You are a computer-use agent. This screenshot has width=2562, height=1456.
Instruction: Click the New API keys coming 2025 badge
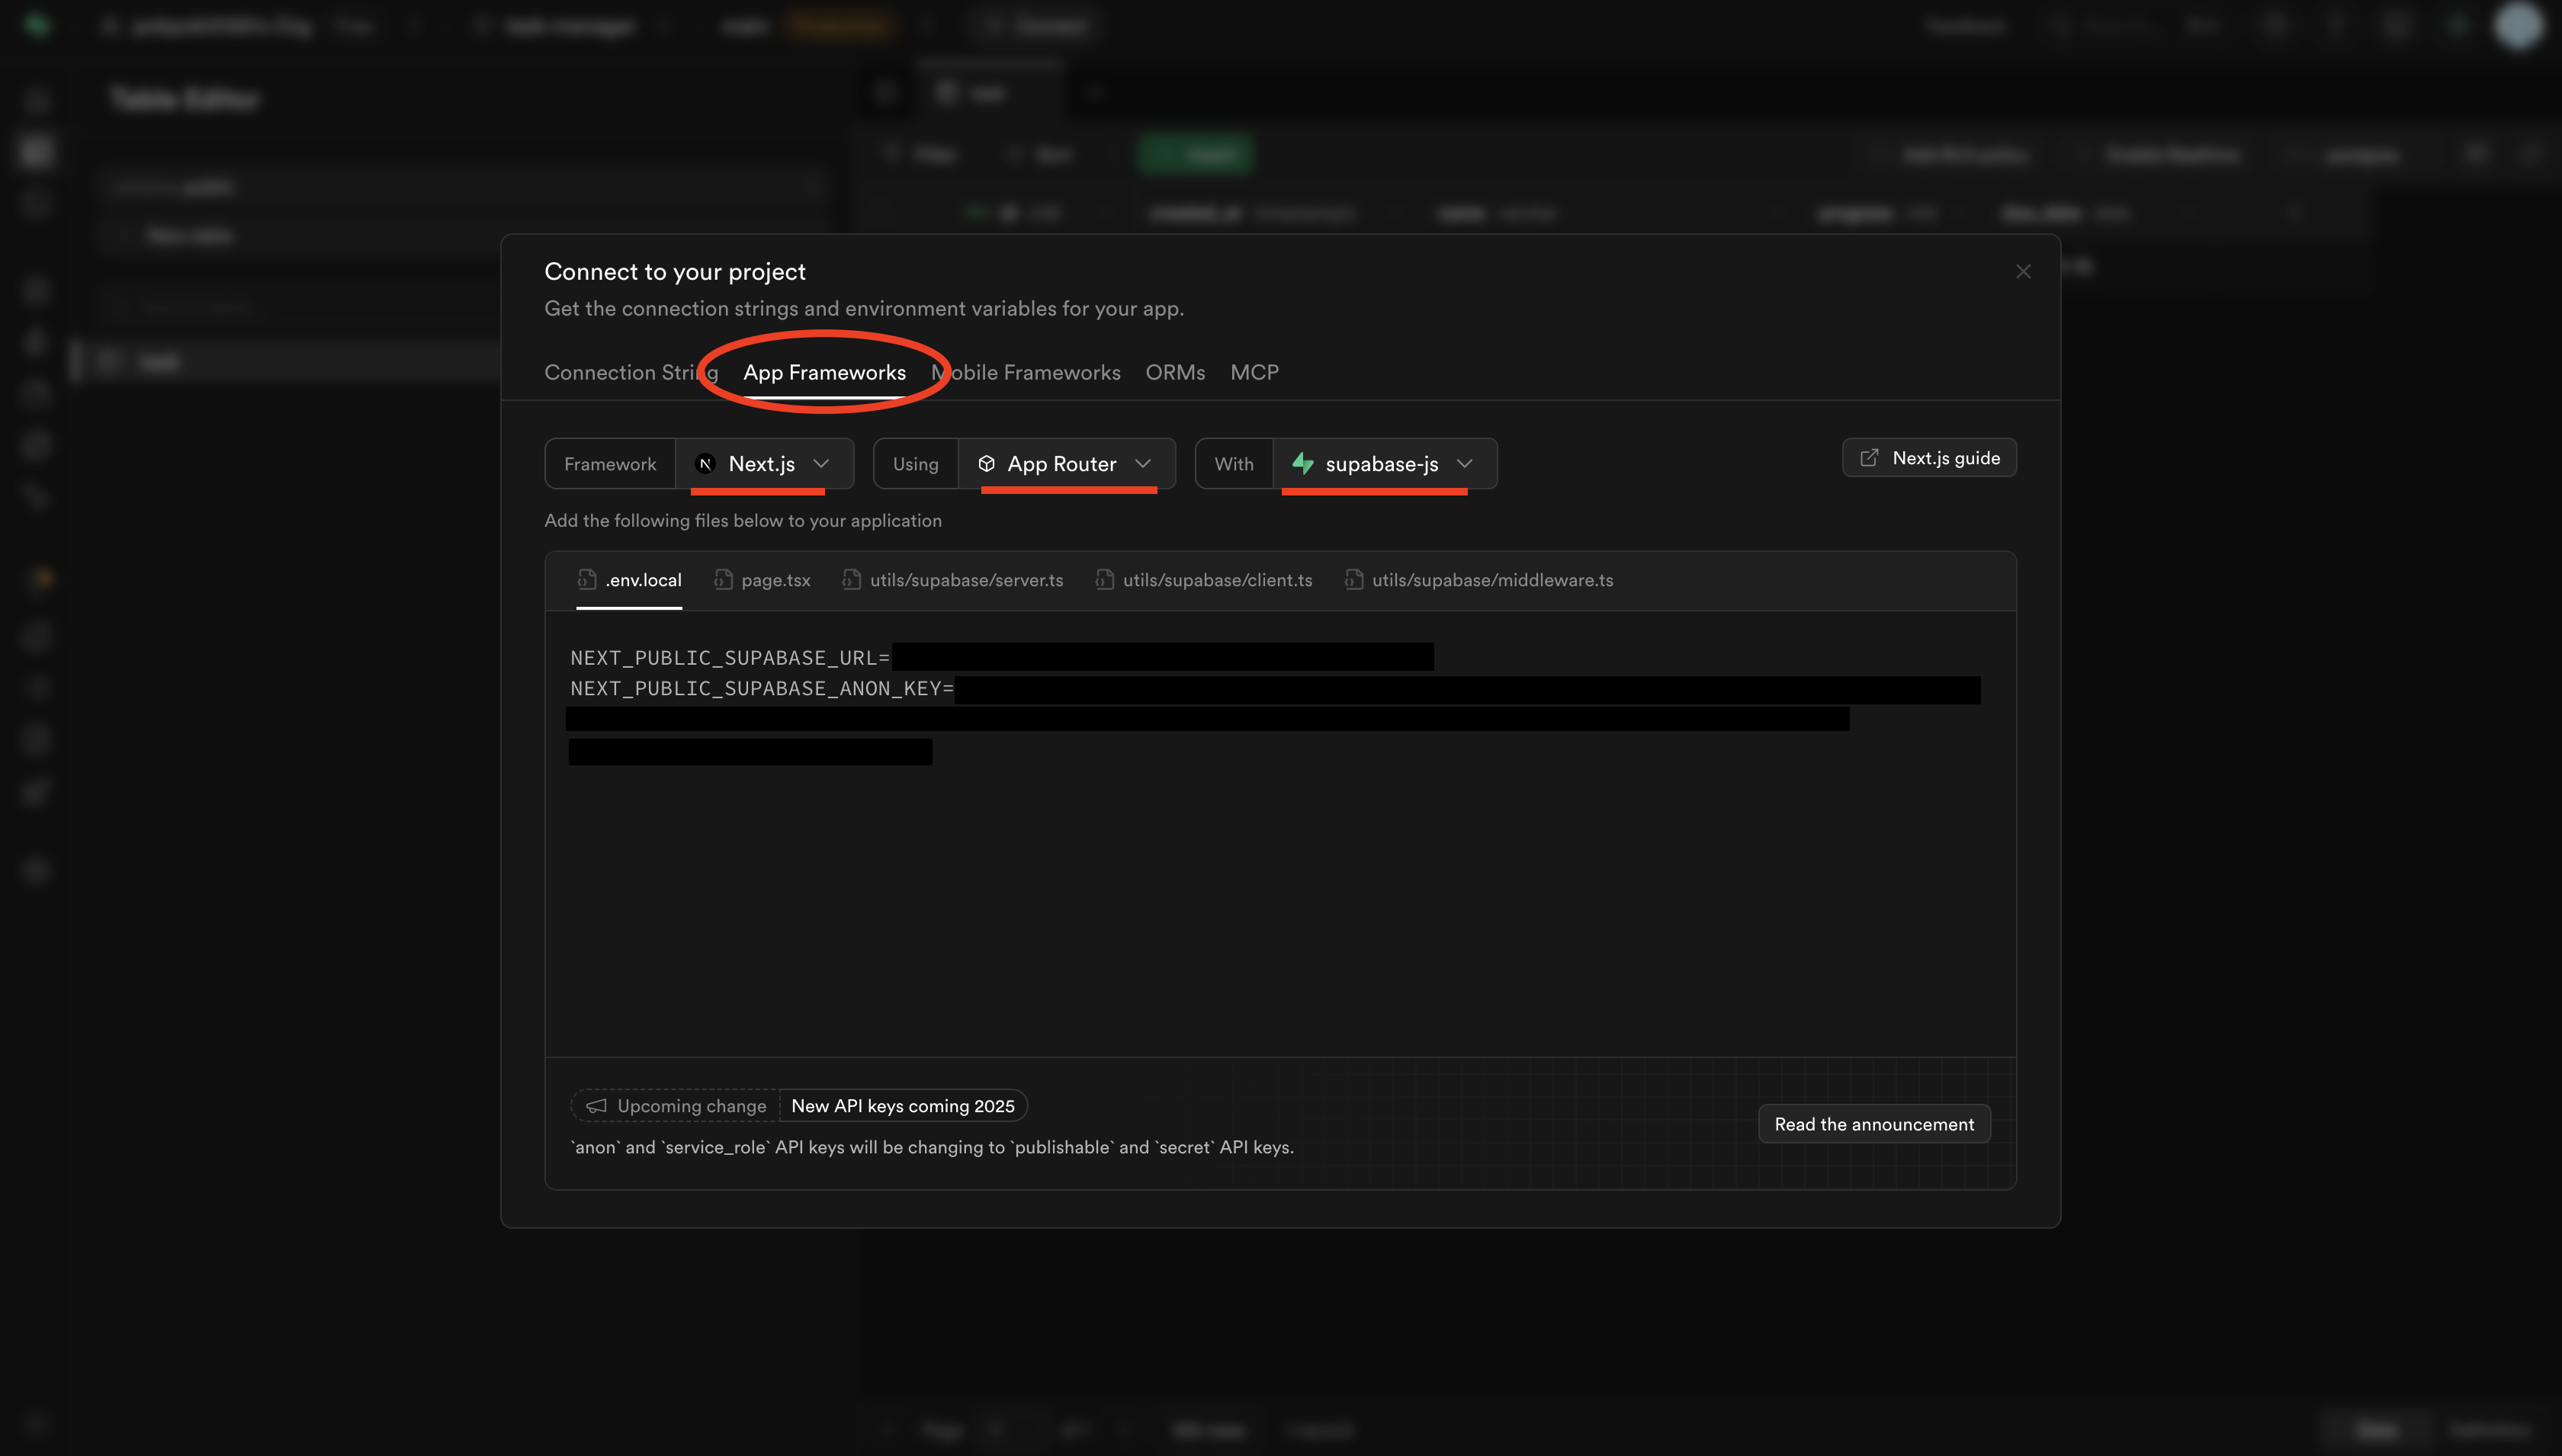(x=902, y=1106)
